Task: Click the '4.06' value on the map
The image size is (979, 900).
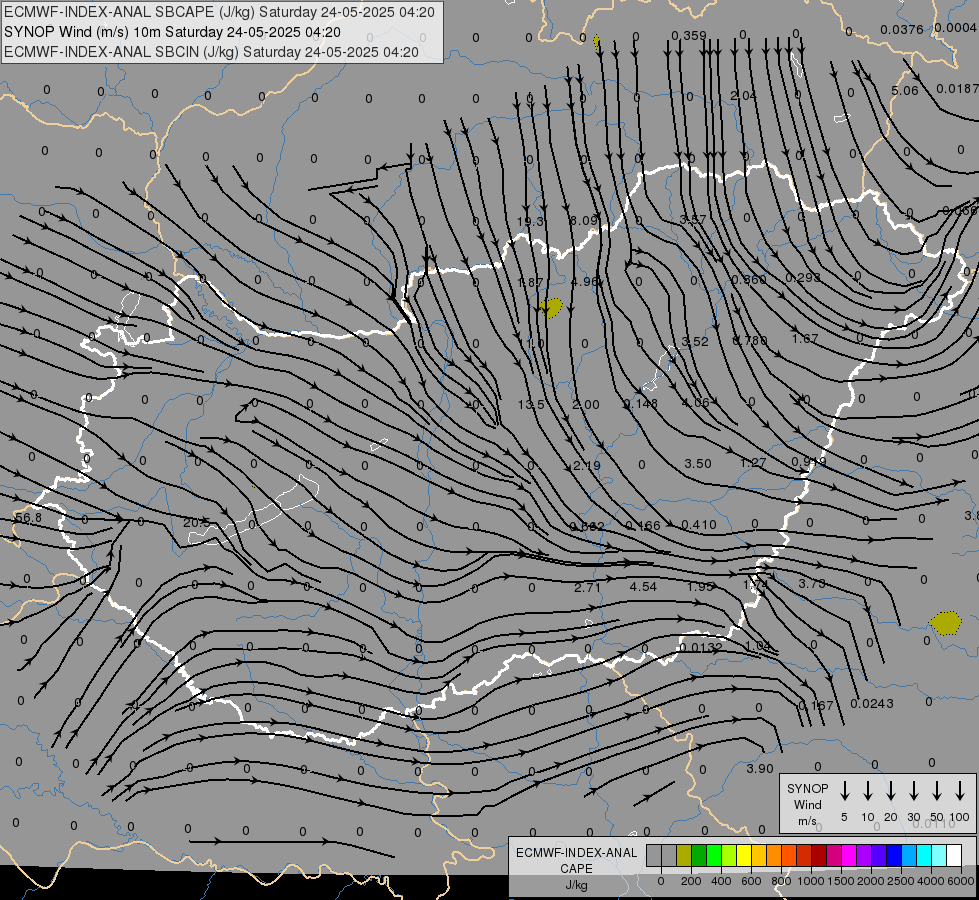Action: point(696,403)
